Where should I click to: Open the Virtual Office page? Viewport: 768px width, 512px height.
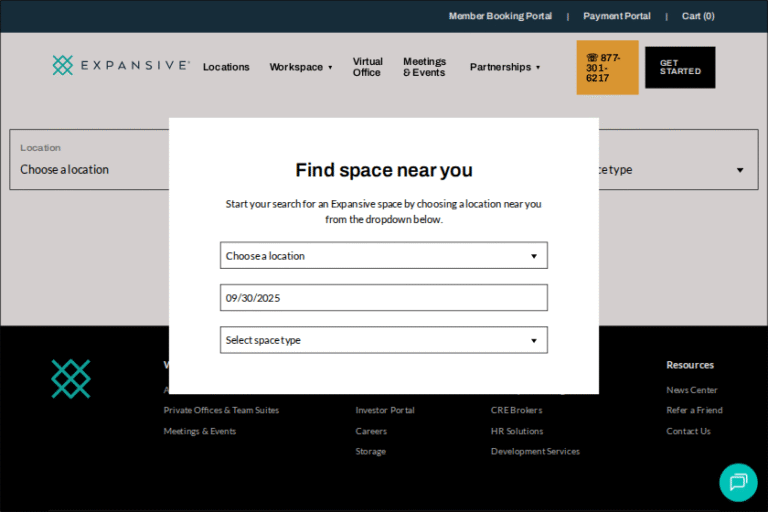367,67
